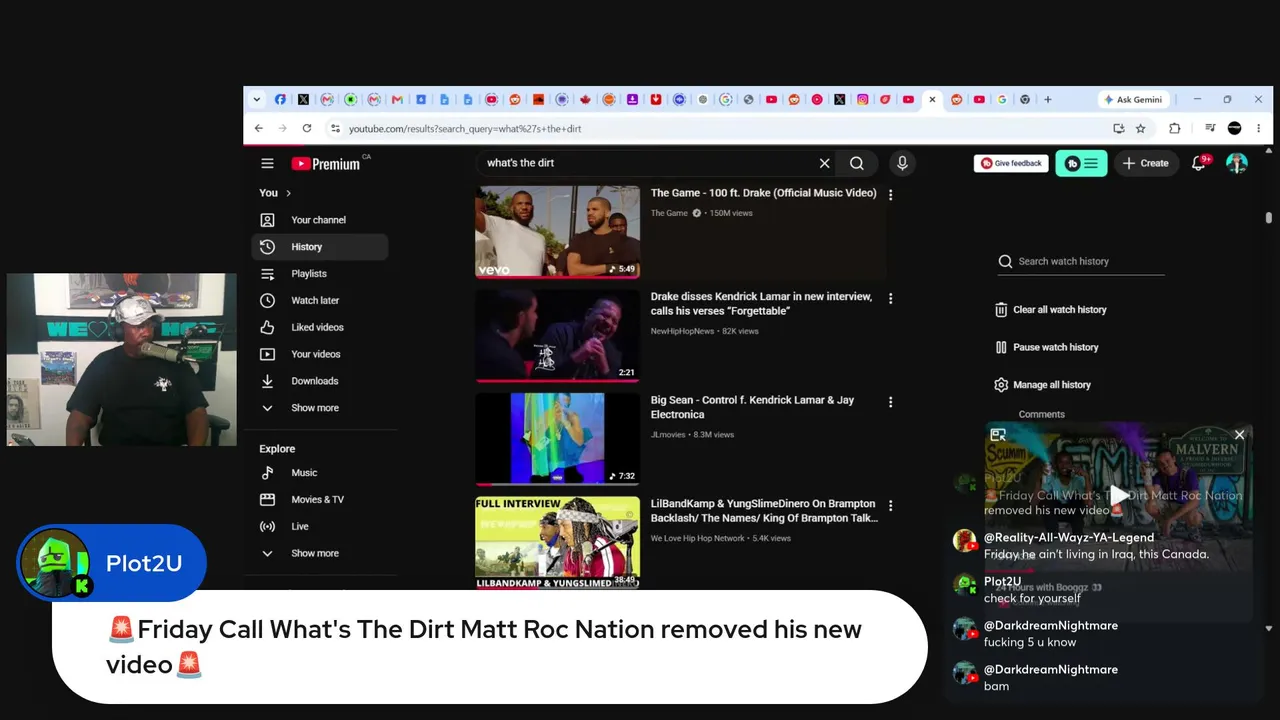
Task: Open the Live explore section
Action: 300,527
